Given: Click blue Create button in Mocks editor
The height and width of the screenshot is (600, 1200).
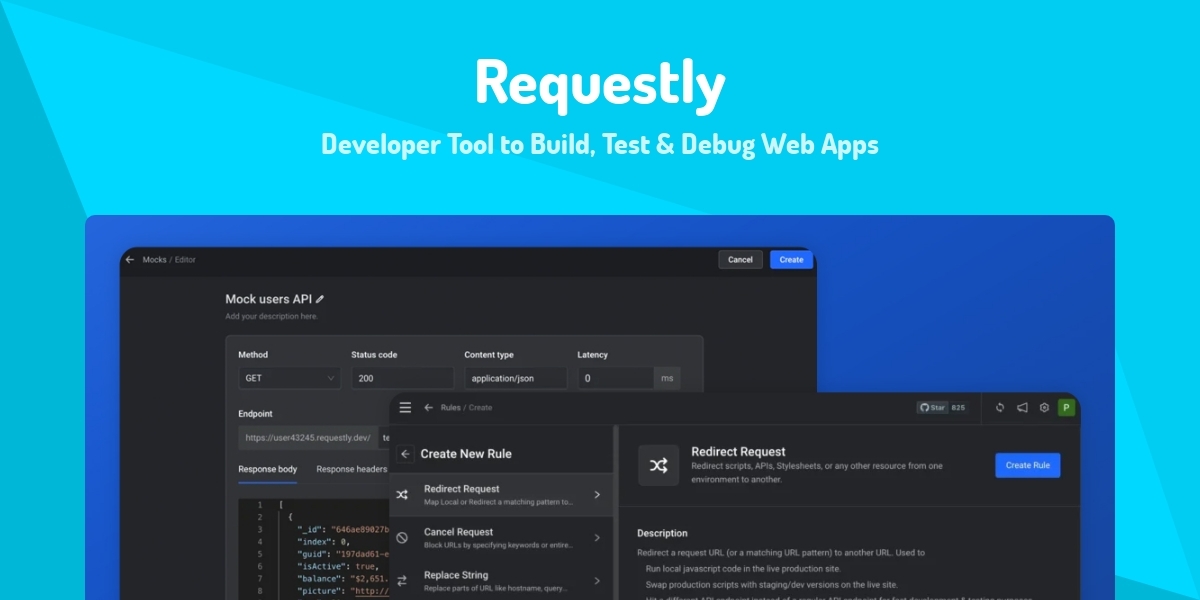Looking at the screenshot, I should (x=791, y=259).
